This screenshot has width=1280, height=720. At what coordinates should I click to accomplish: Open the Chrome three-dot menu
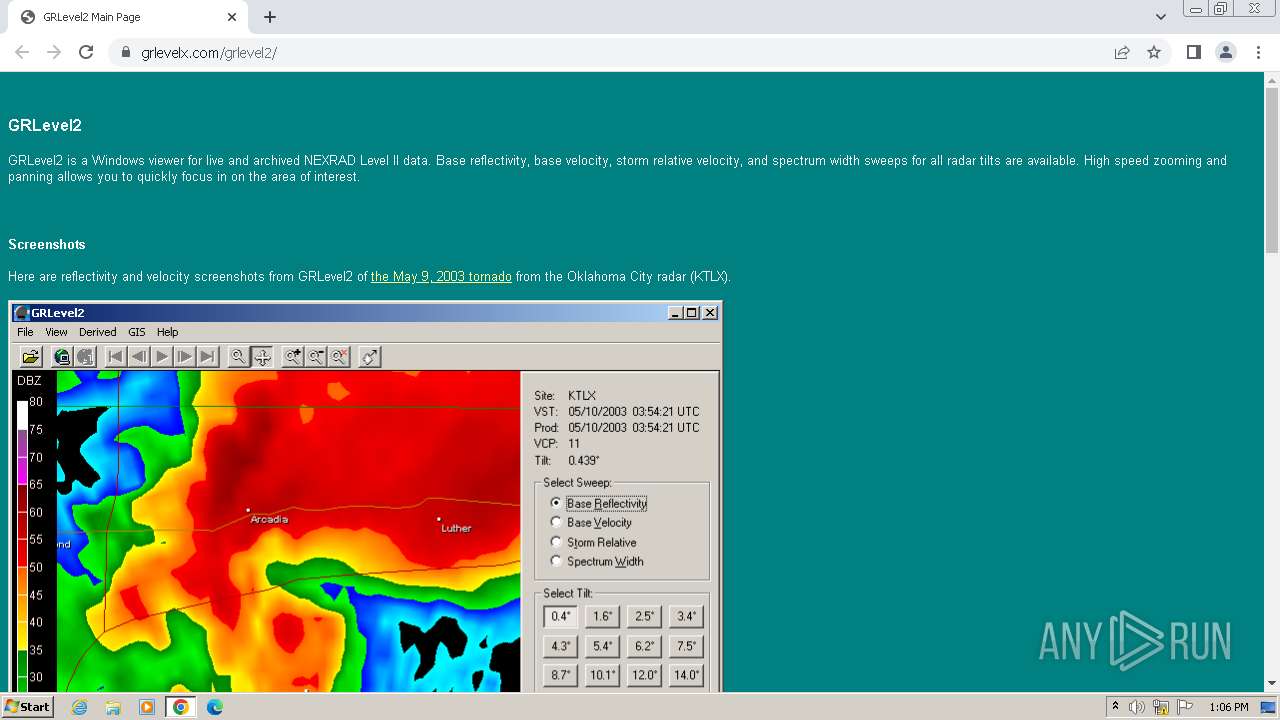point(1258,52)
